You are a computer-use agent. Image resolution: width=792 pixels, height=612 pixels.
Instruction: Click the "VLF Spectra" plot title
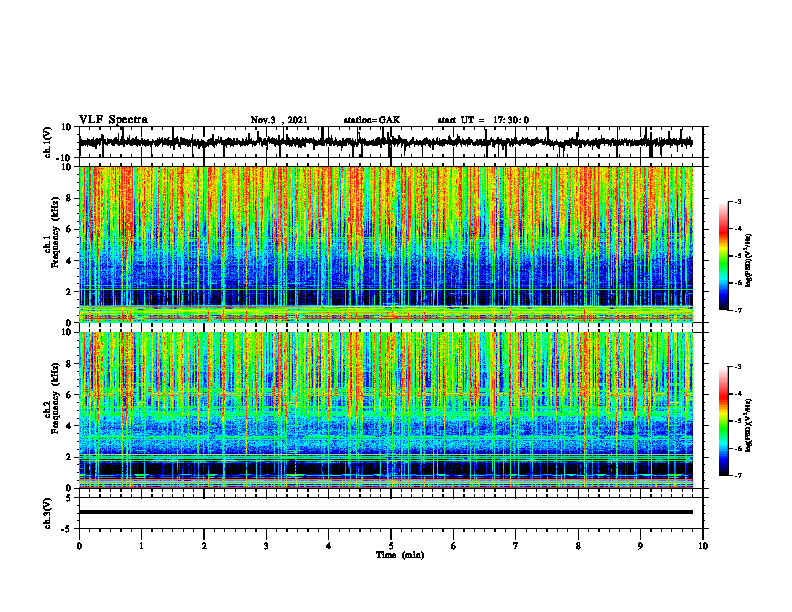click(113, 120)
